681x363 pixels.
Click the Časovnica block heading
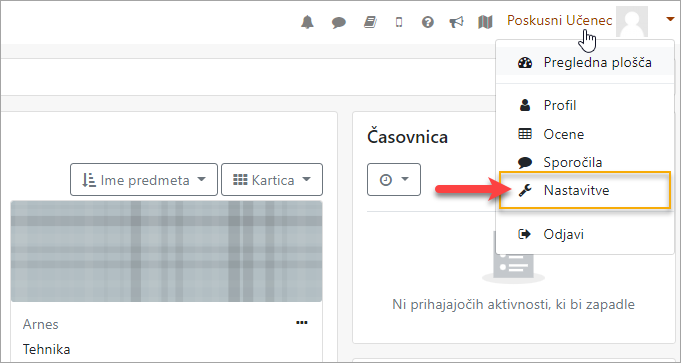tap(407, 137)
